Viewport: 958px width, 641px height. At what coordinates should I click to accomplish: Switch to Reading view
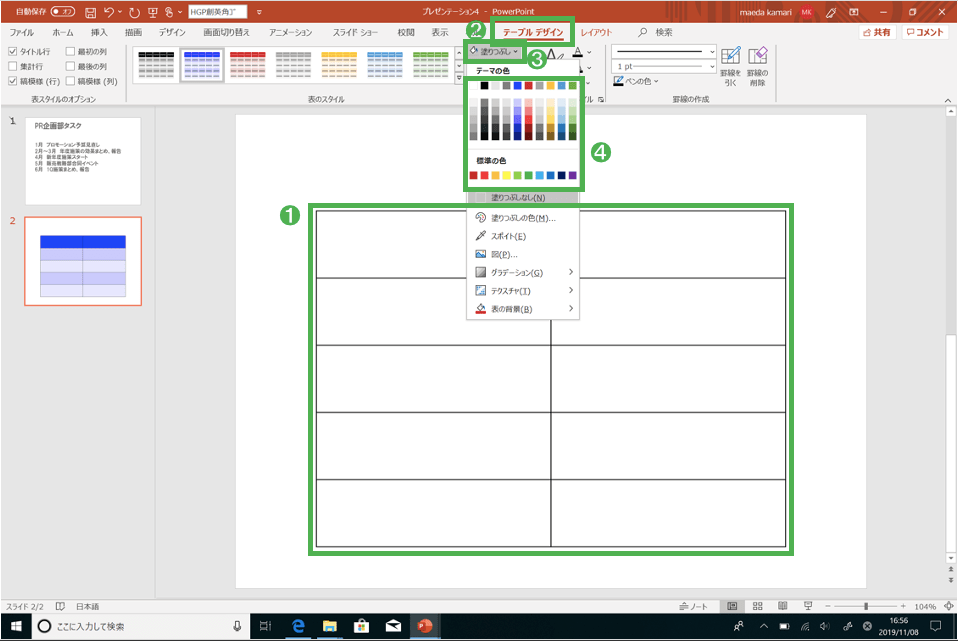[x=783, y=606]
